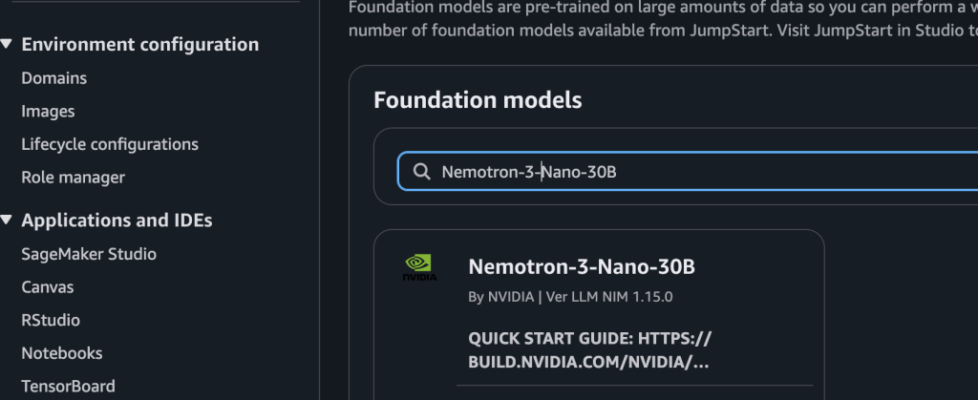978x400 pixels.
Task: Open Notebooks from the sidebar
Action: pyautogui.click(x=62, y=353)
